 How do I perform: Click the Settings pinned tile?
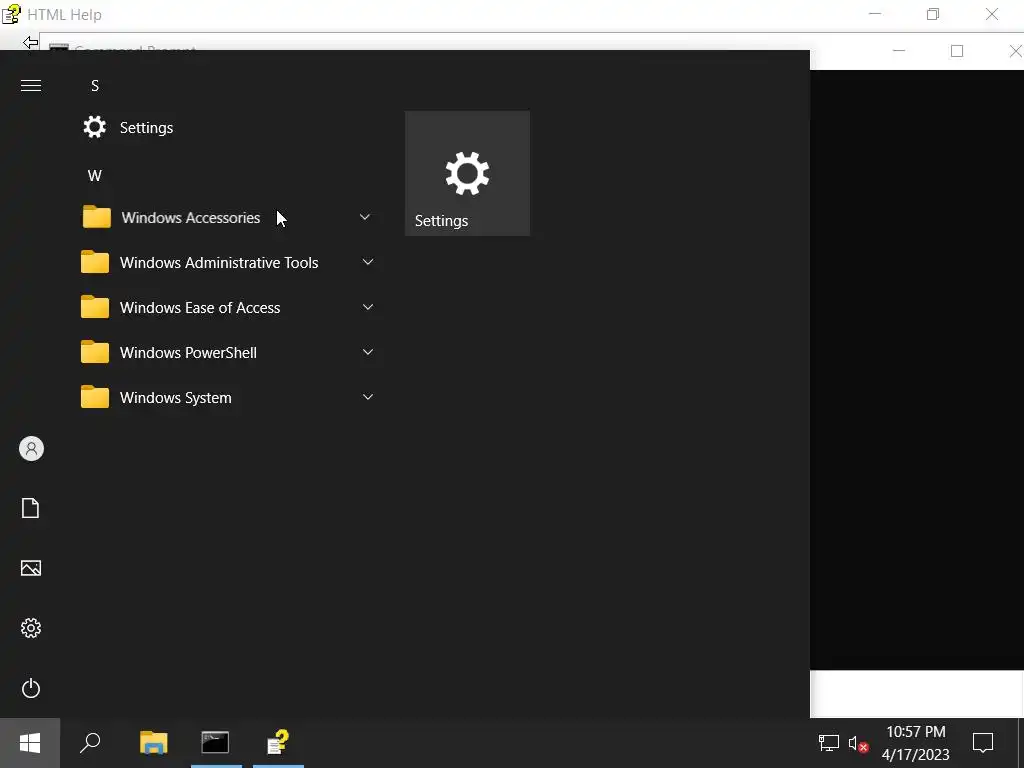click(467, 173)
